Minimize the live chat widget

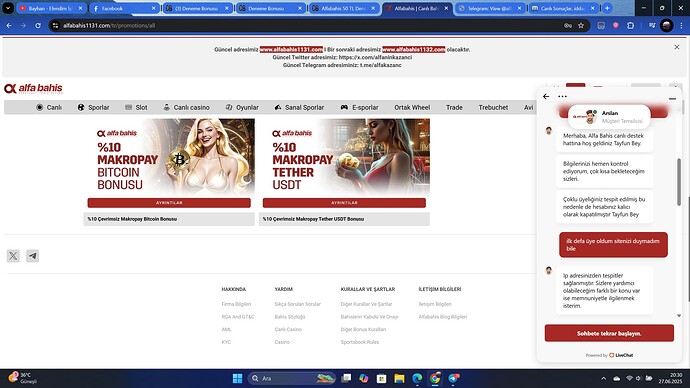(x=672, y=99)
